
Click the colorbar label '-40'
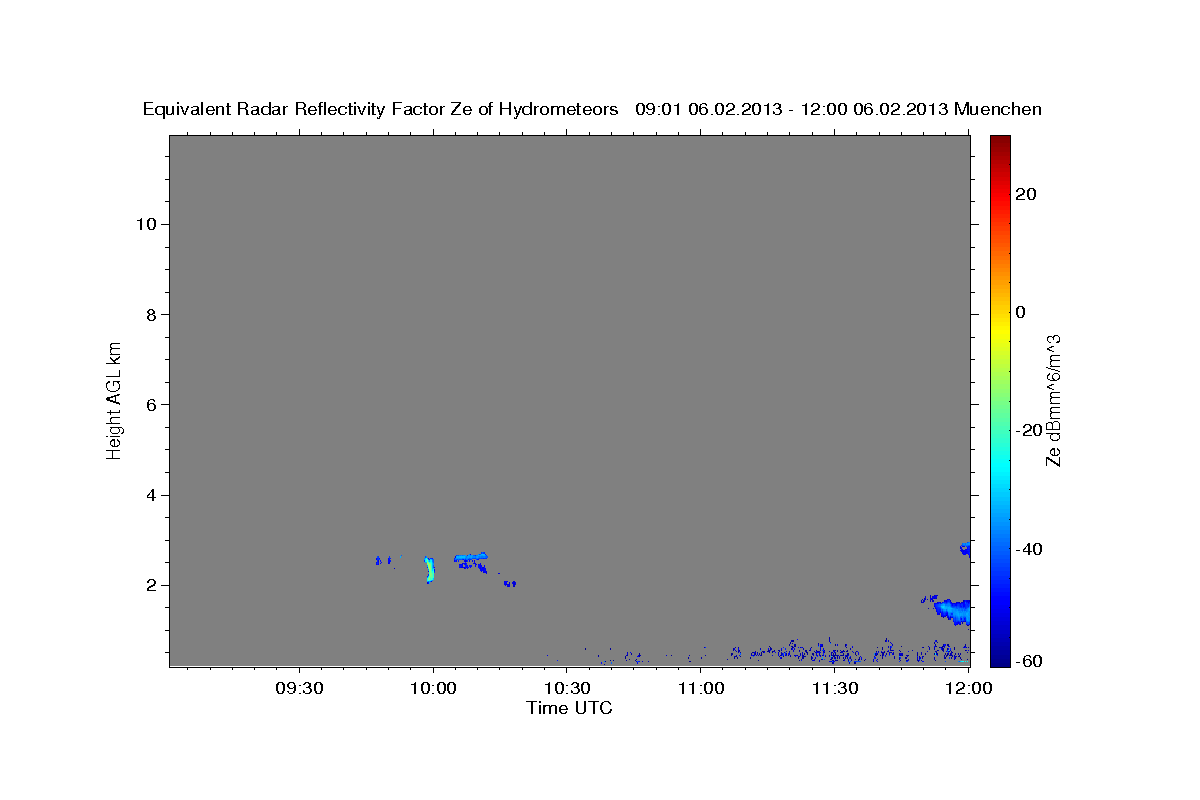pyautogui.click(x=1030, y=549)
